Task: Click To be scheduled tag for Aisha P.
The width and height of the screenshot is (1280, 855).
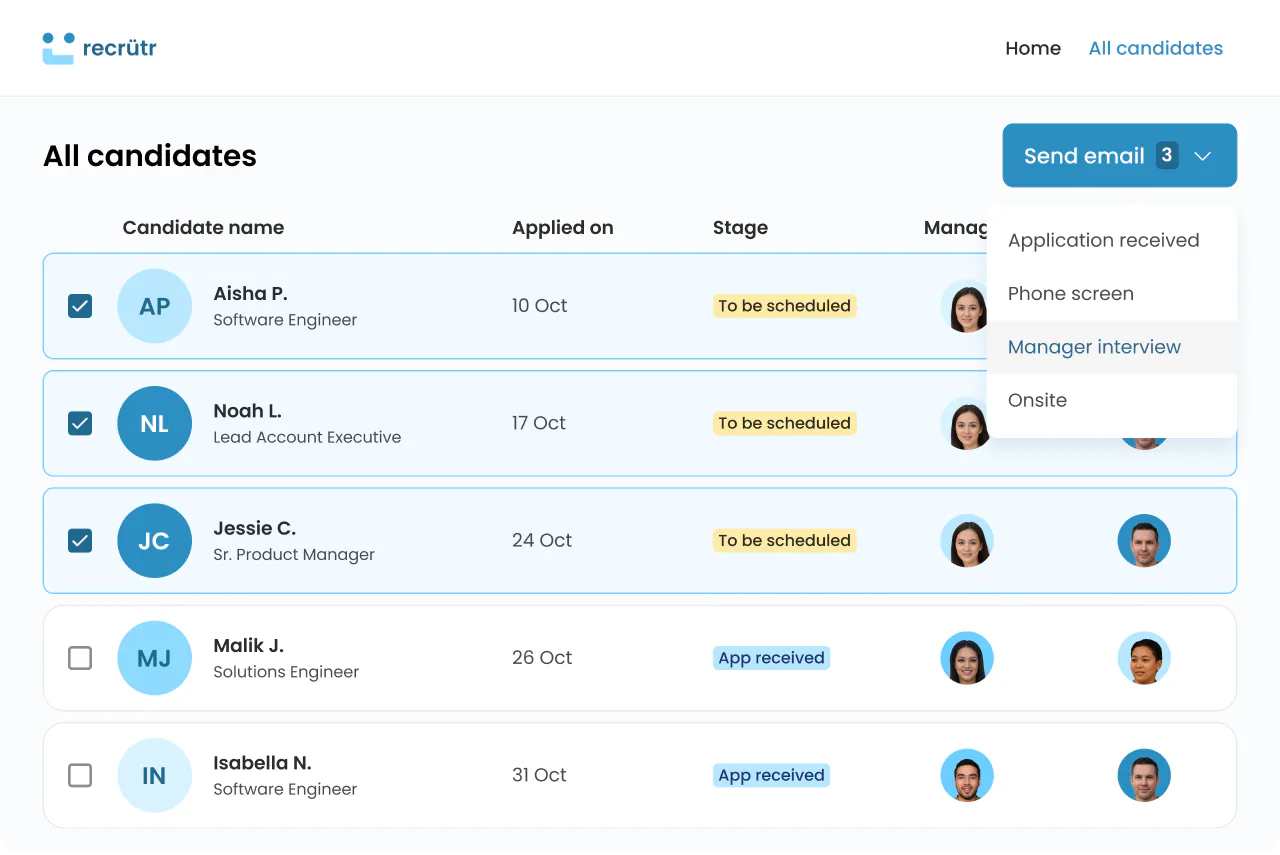Action: pos(784,306)
